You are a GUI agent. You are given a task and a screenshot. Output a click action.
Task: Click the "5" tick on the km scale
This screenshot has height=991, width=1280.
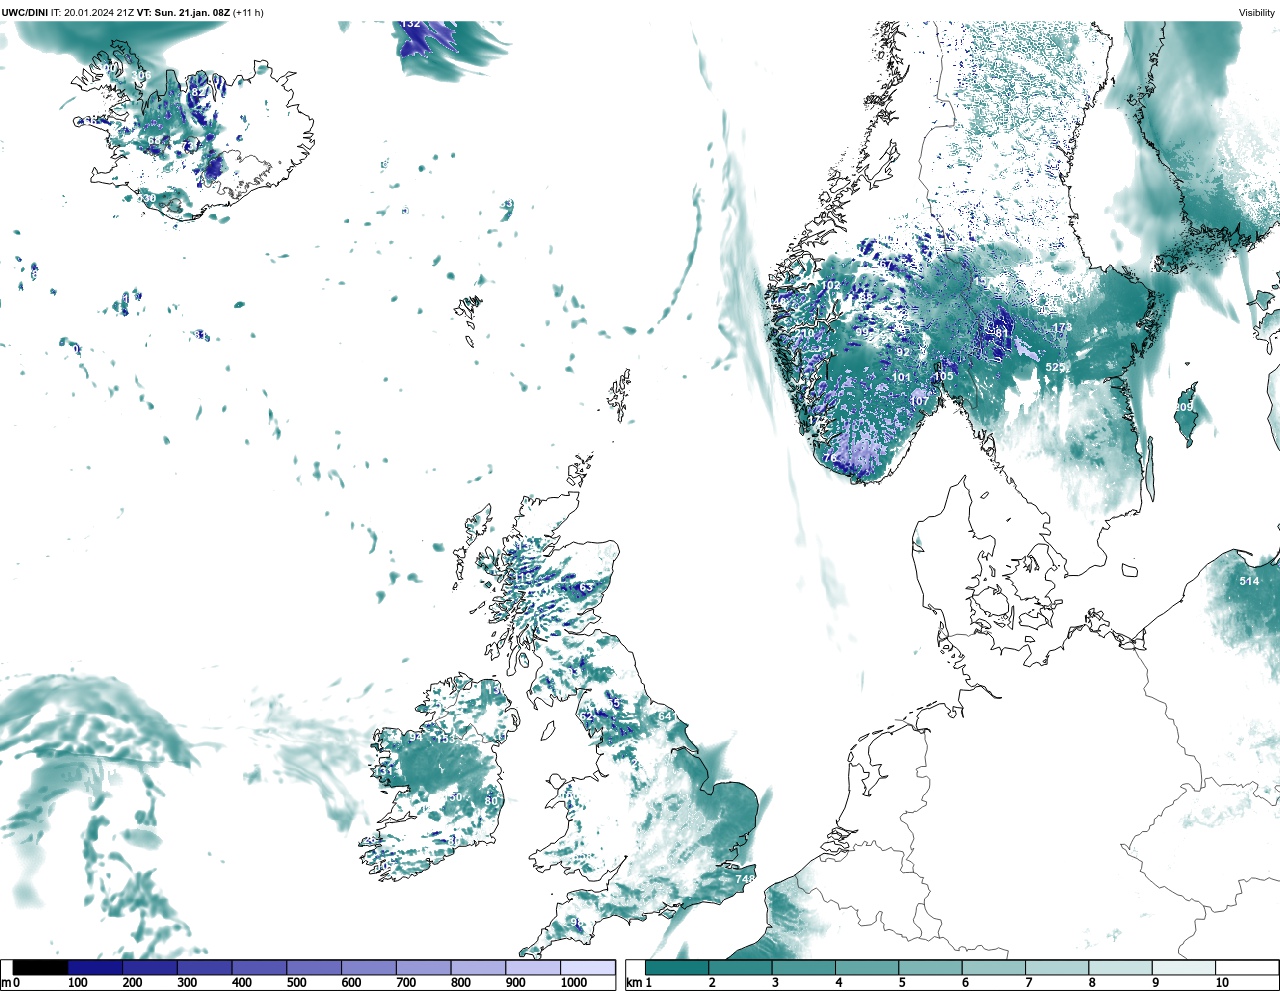pos(902,983)
